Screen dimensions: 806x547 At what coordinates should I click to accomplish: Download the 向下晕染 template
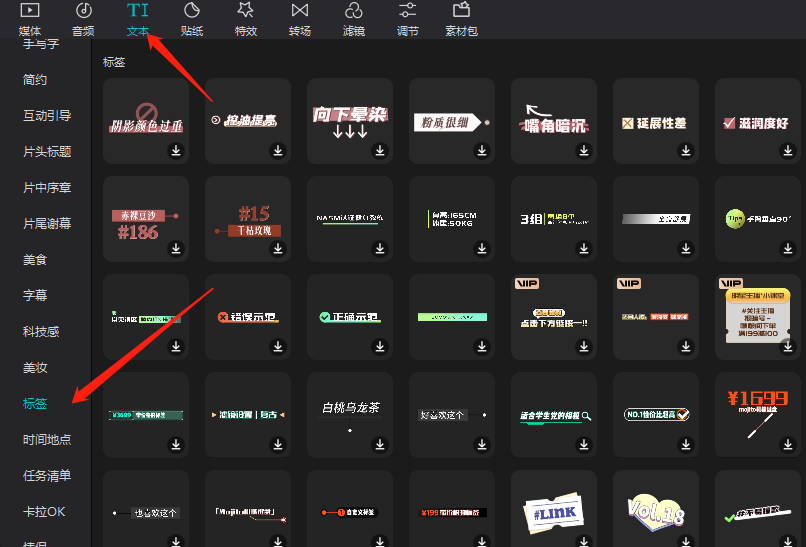(380, 151)
